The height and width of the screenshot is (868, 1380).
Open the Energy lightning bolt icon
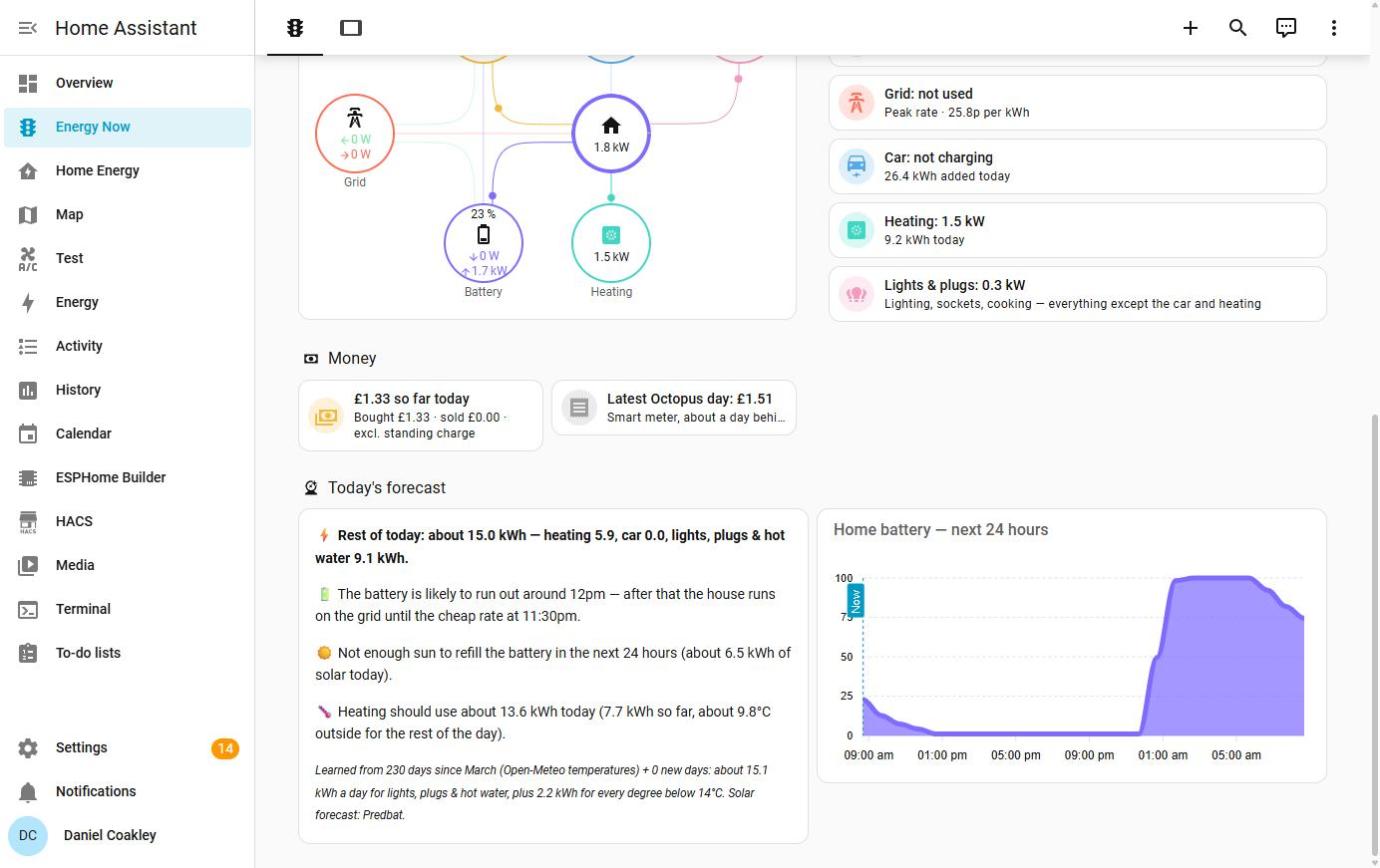28,302
